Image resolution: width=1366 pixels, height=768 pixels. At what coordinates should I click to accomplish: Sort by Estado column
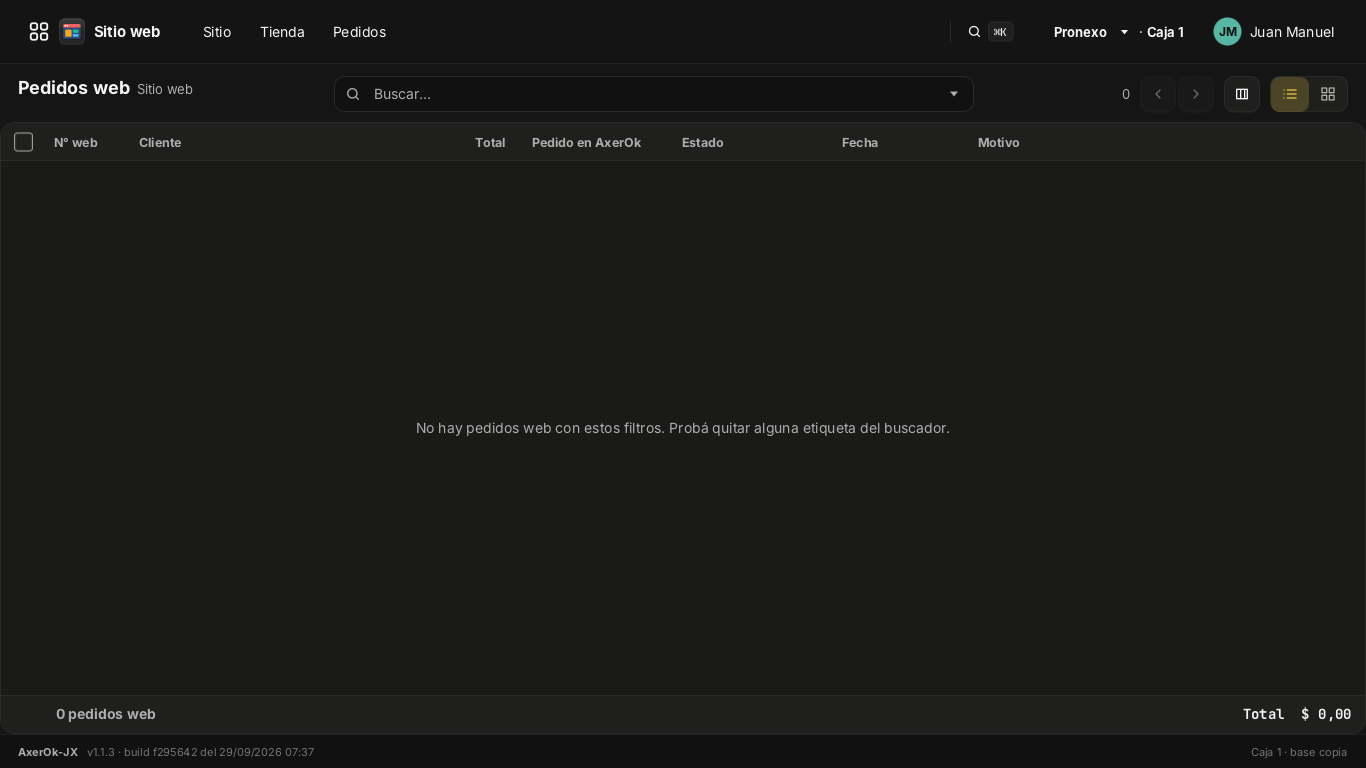point(703,142)
